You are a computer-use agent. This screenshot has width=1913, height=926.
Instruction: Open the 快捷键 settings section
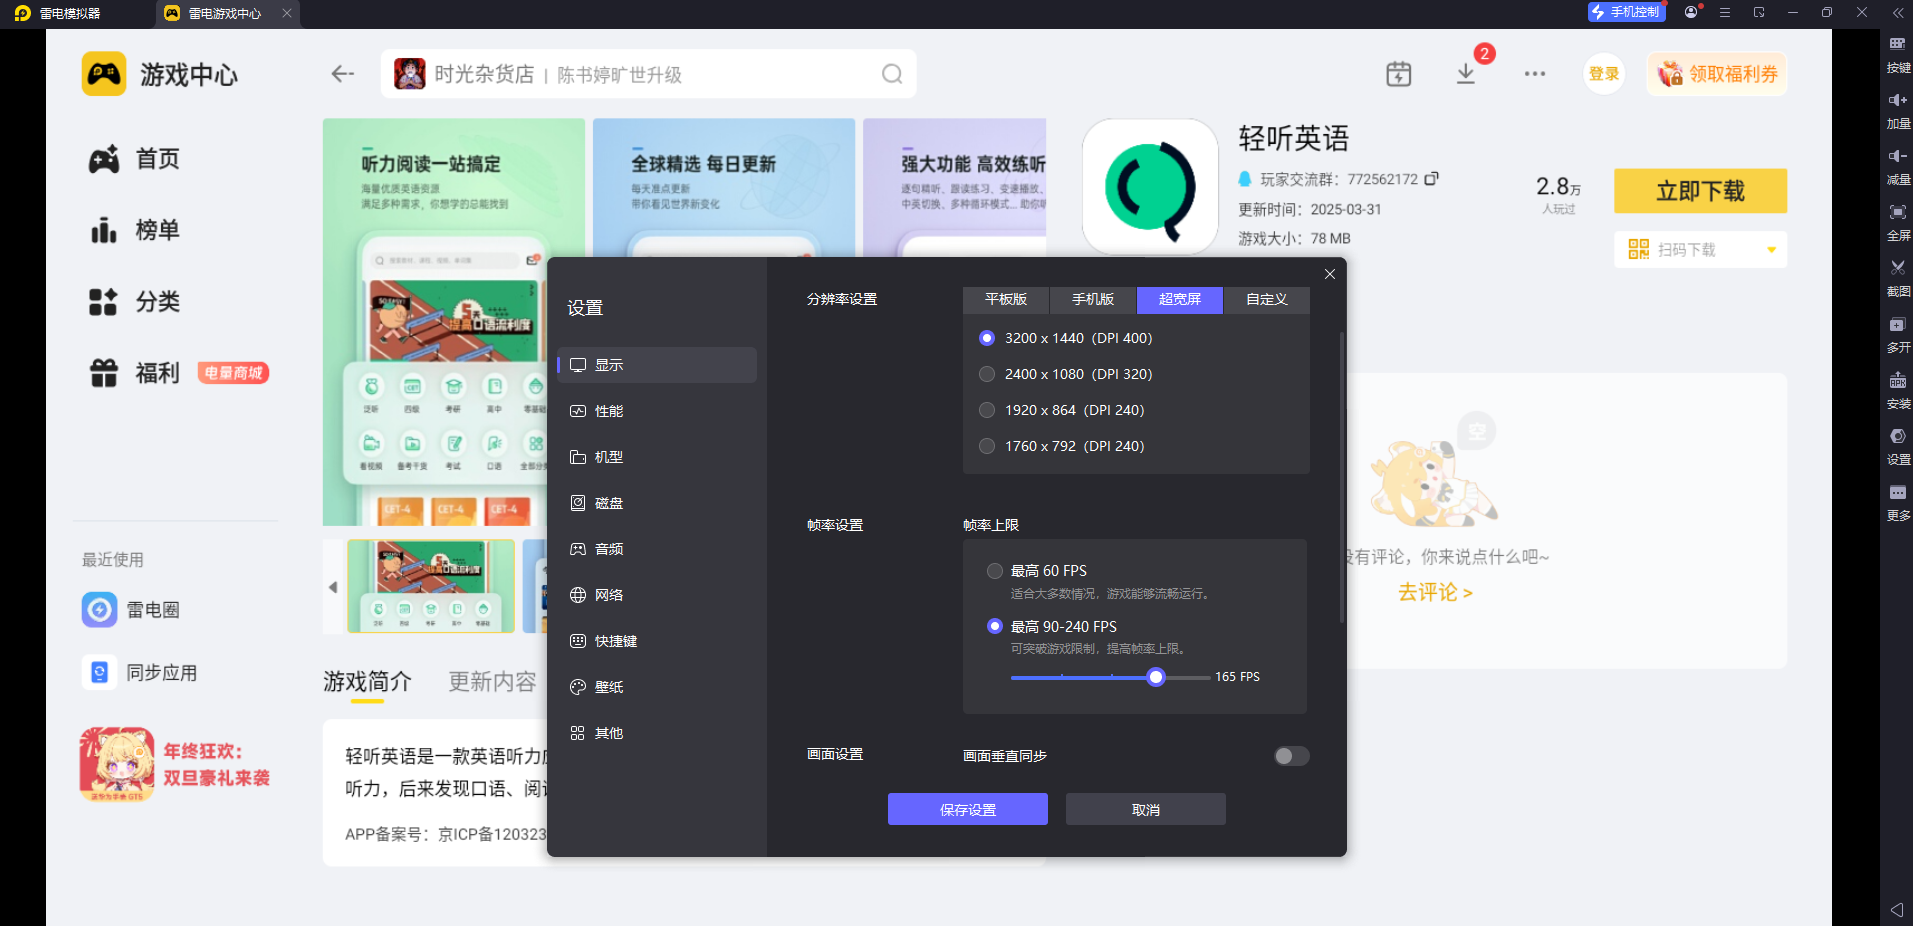click(x=657, y=641)
